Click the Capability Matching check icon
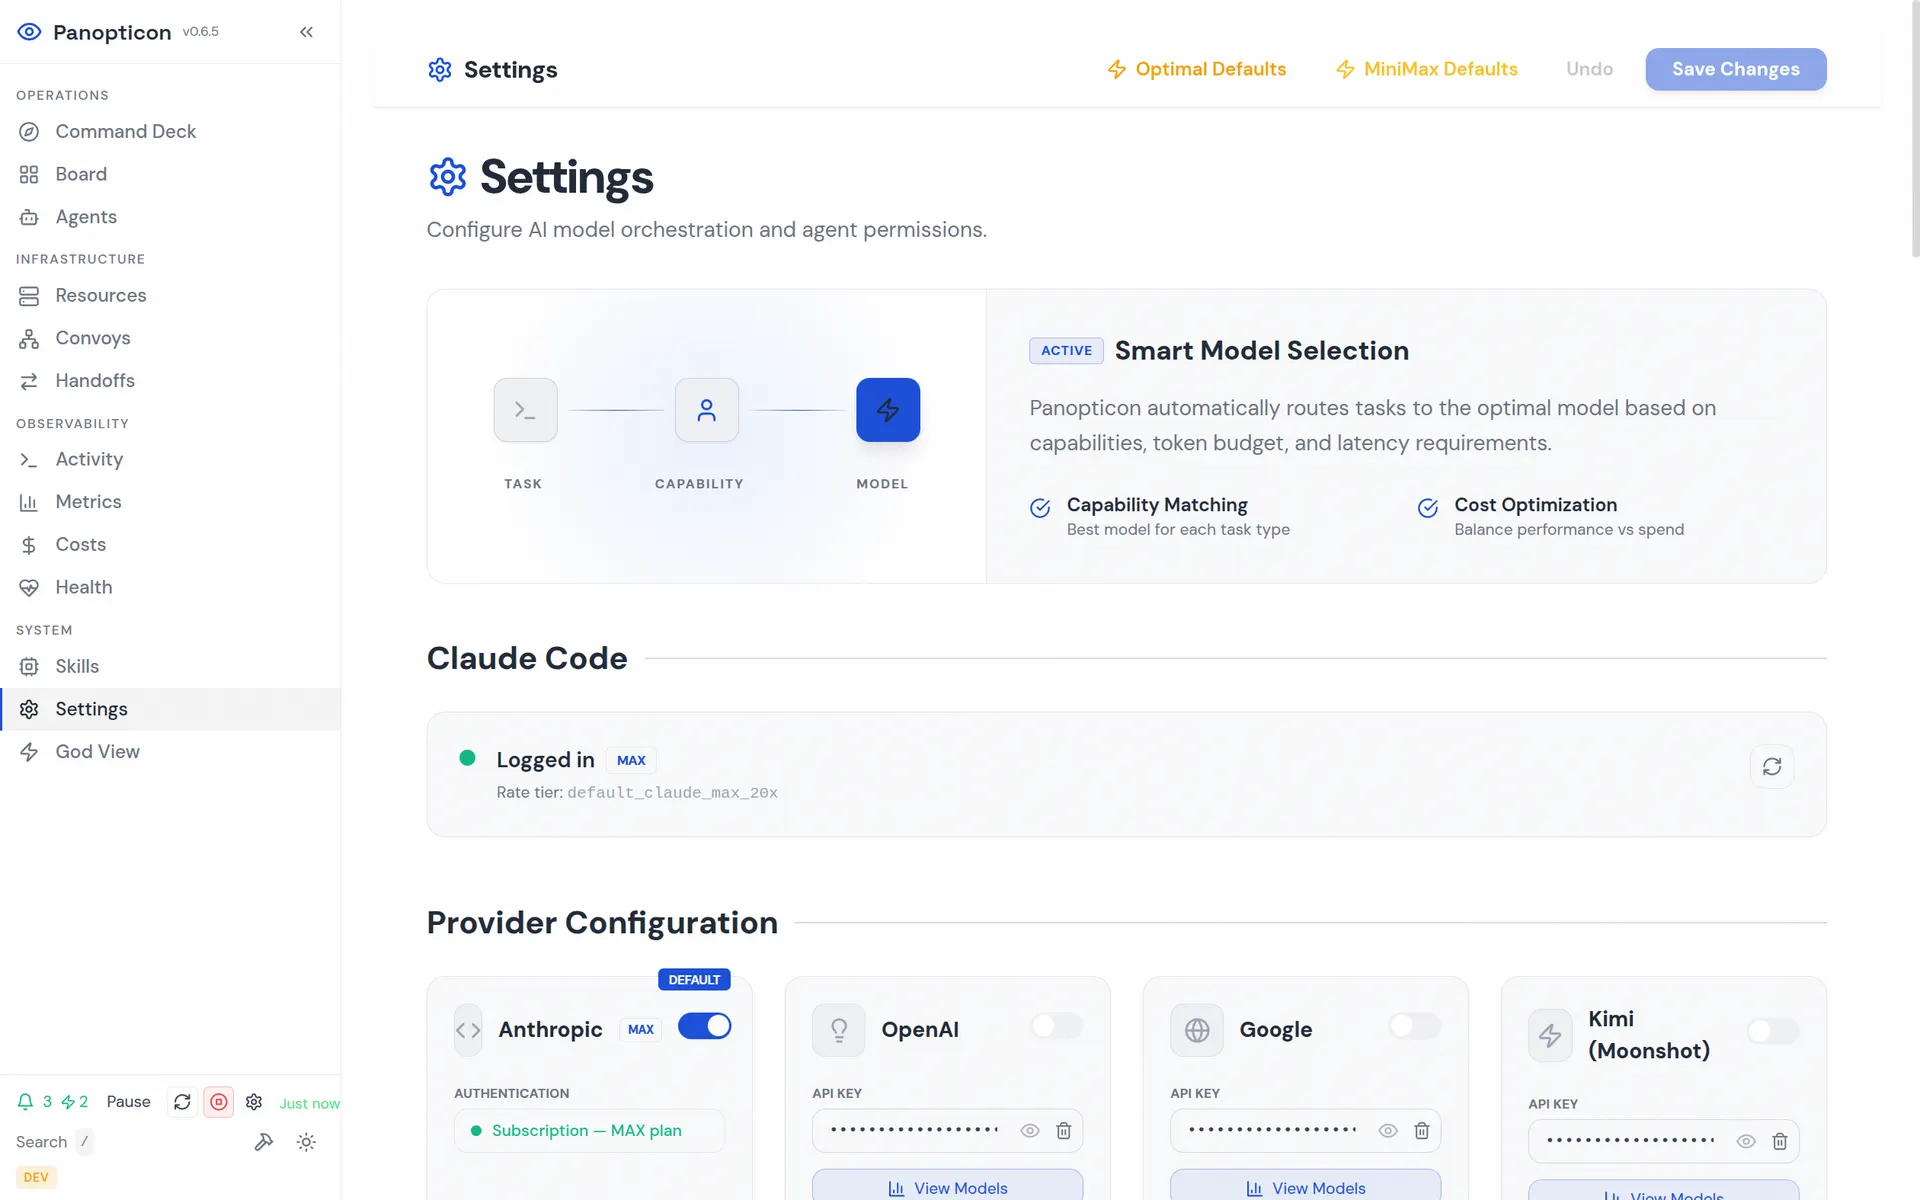 coord(1040,508)
